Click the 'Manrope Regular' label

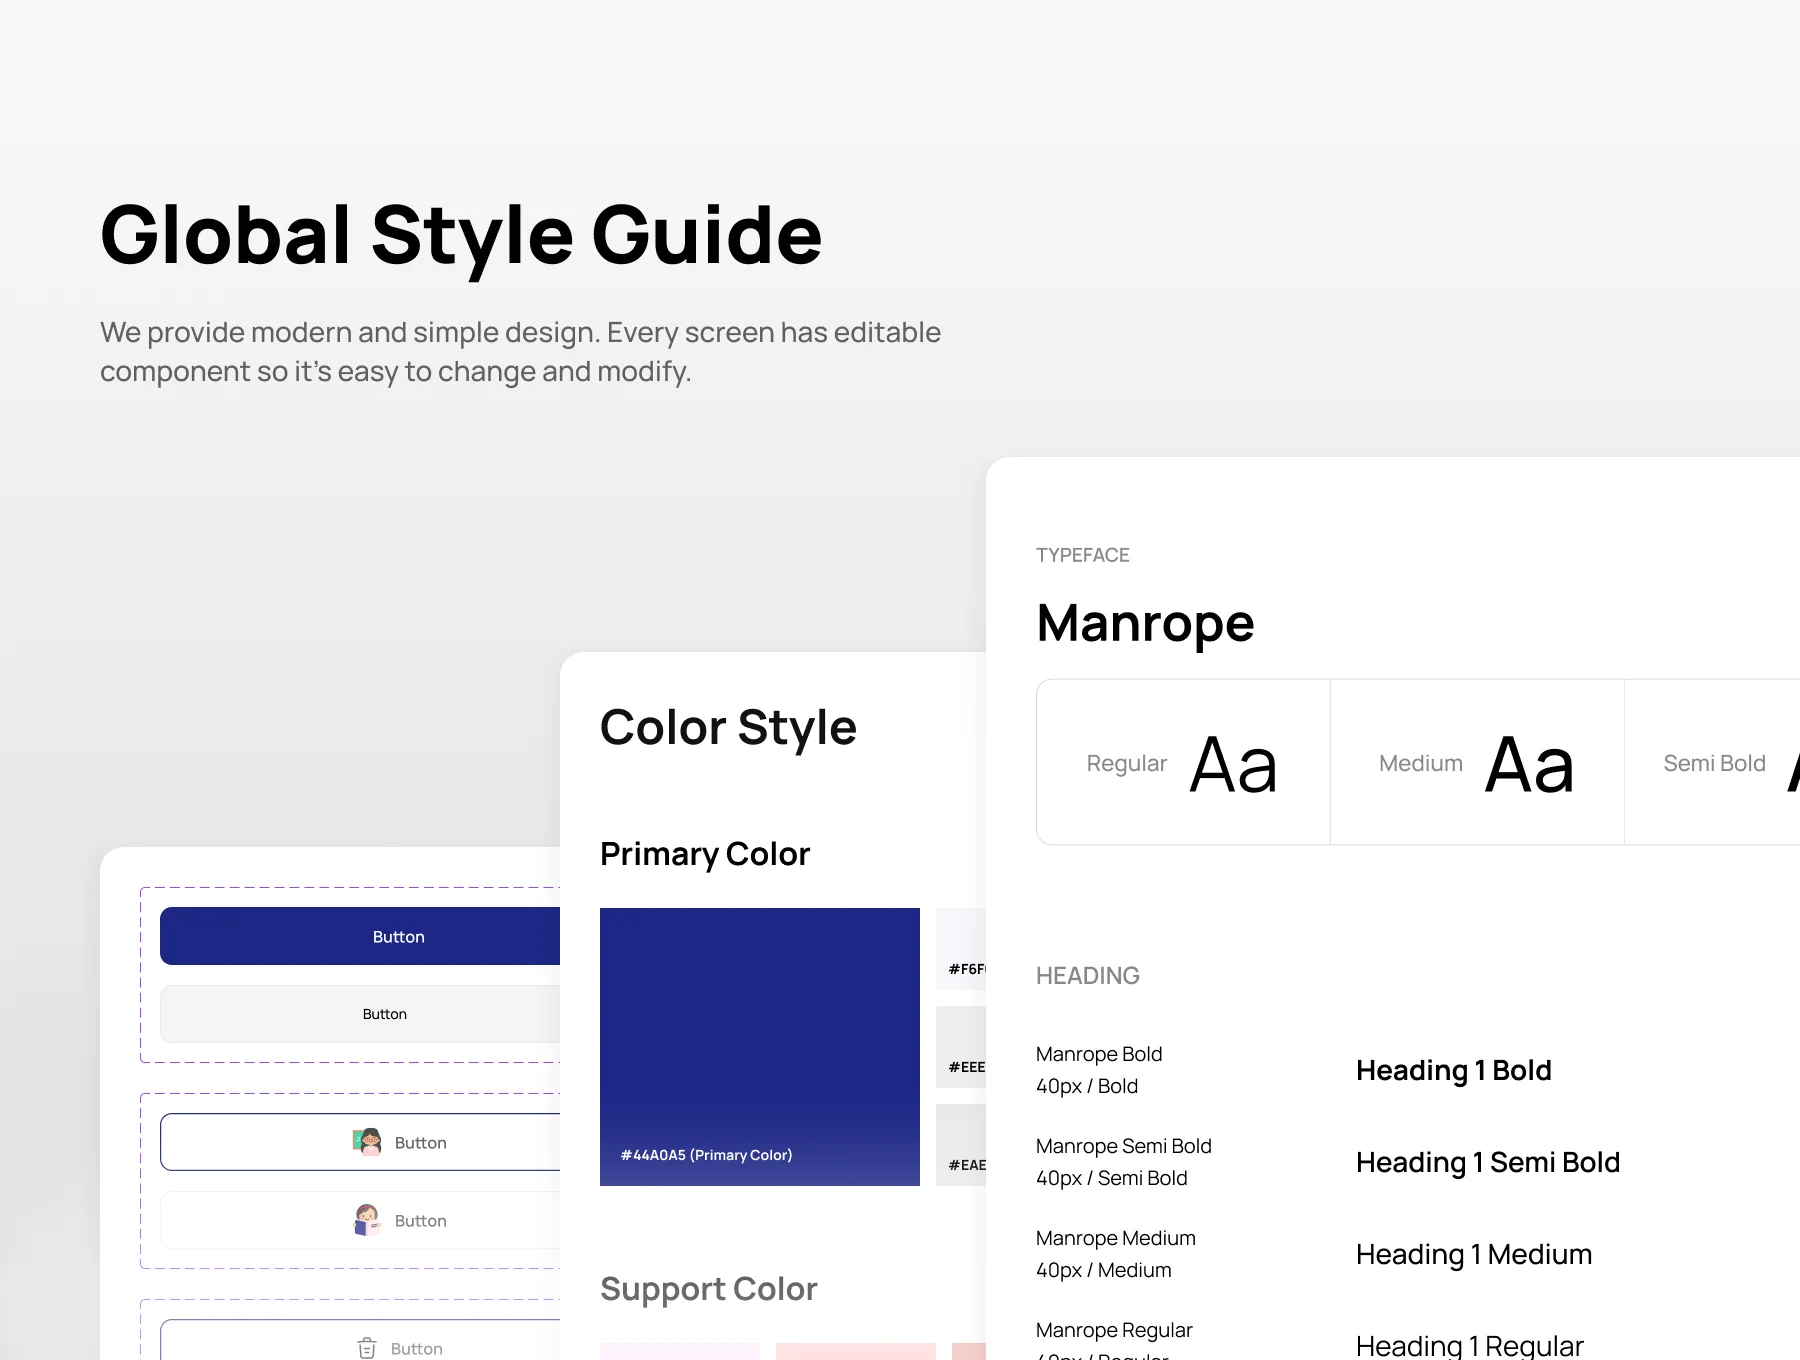click(1114, 1330)
